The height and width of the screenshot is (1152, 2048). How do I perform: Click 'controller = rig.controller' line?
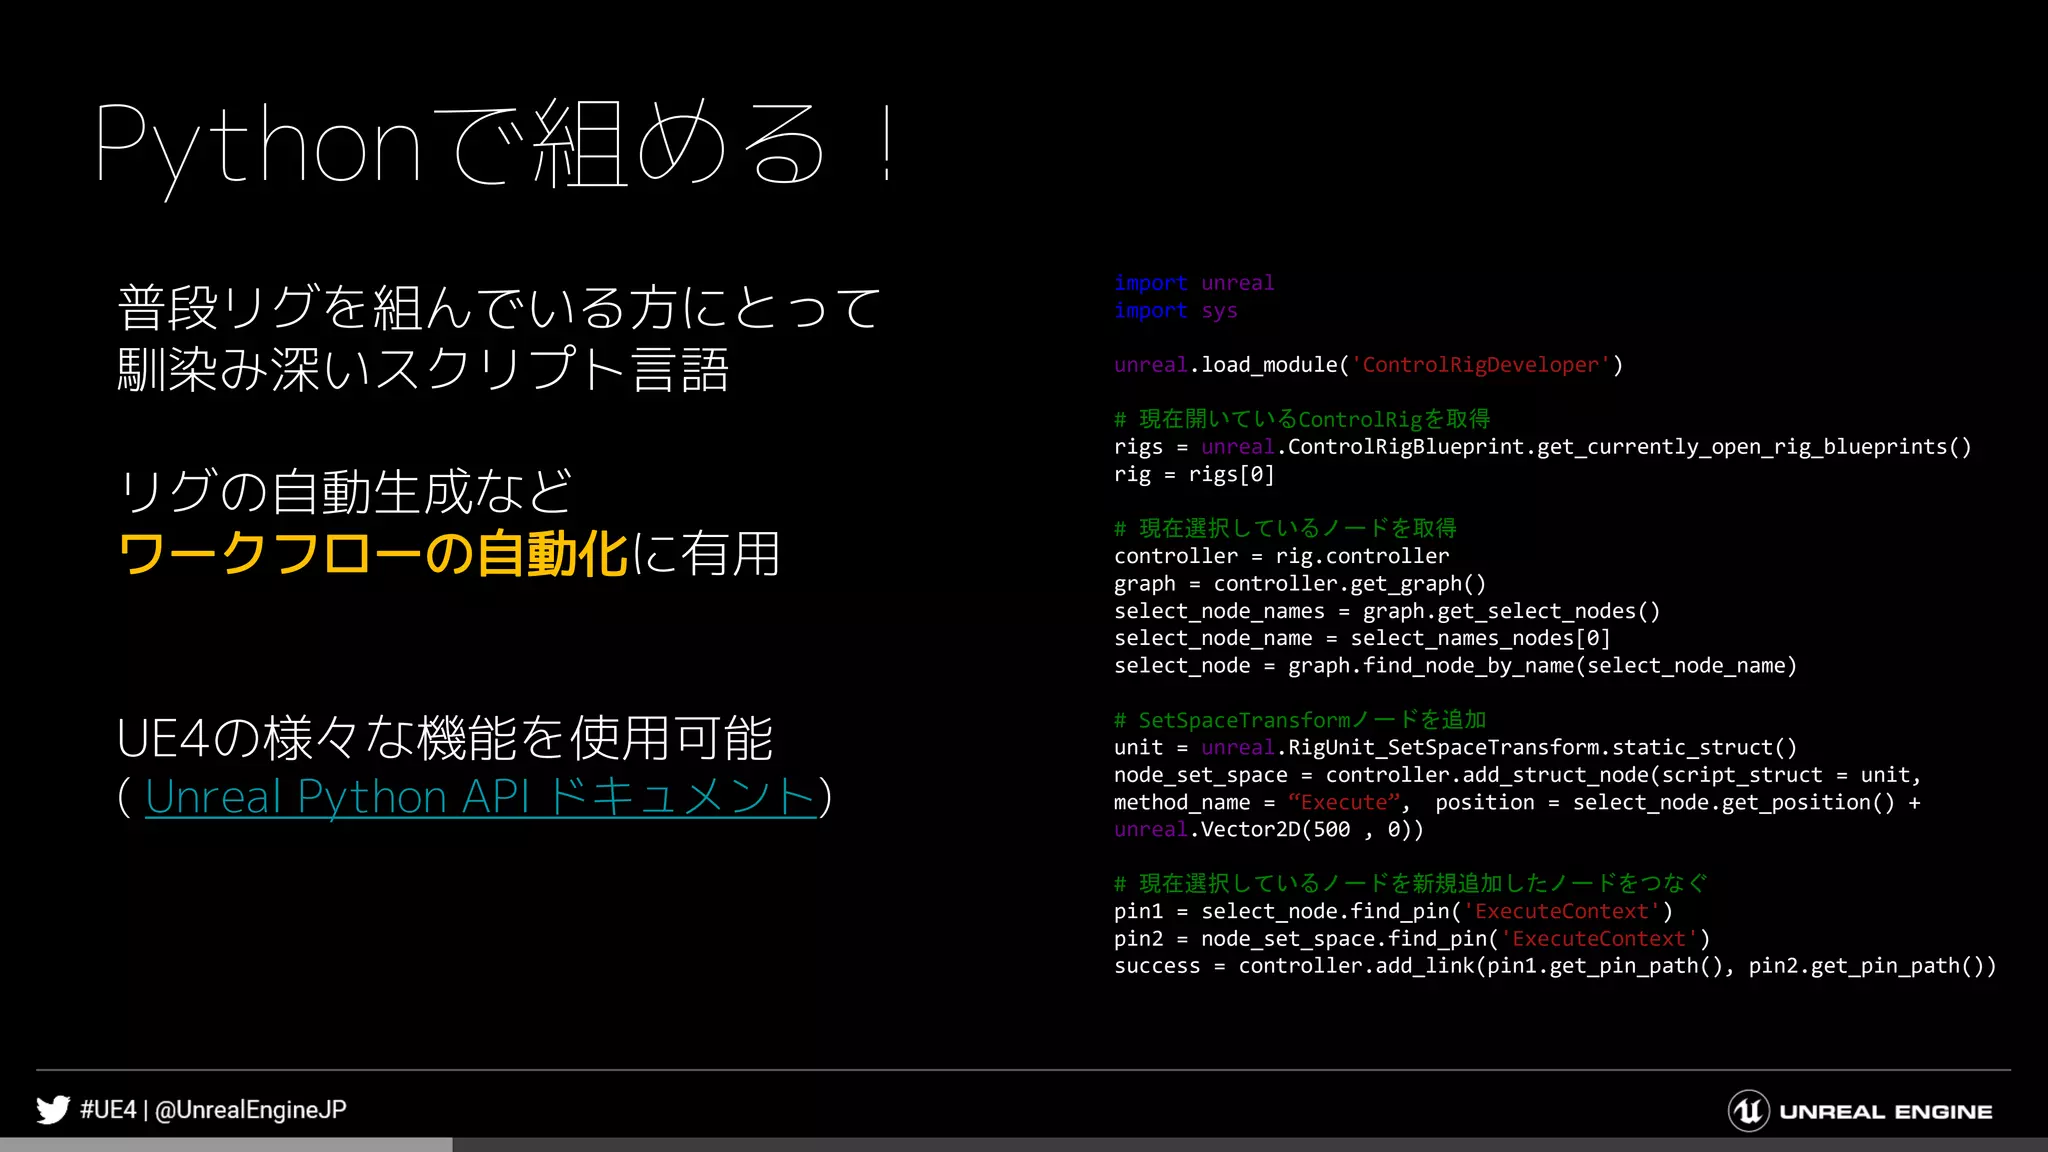pyautogui.click(x=1281, y=556)
